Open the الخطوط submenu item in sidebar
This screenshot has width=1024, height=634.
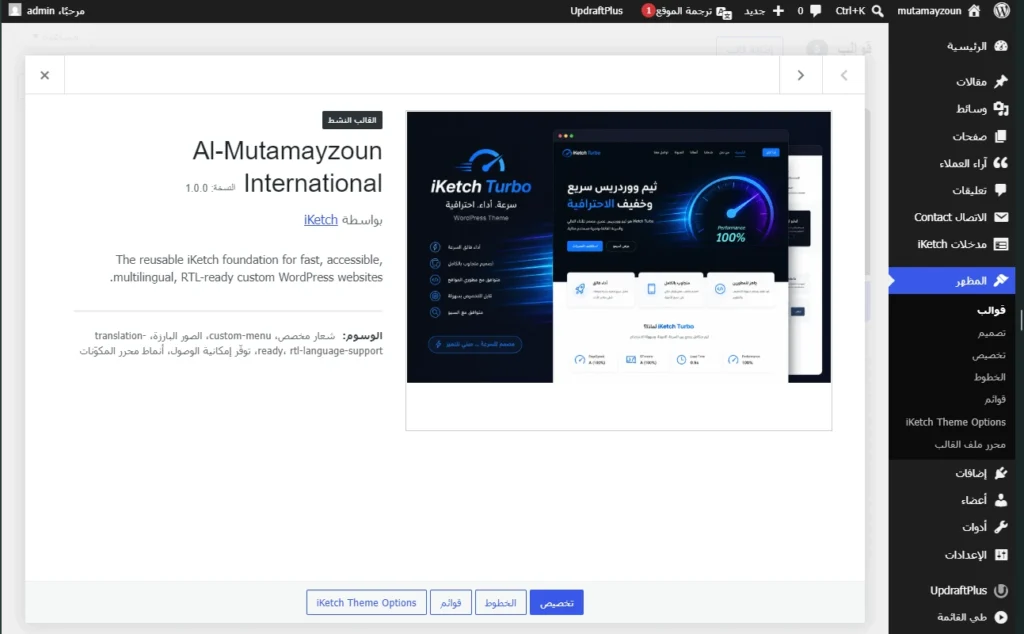point(989,377)
